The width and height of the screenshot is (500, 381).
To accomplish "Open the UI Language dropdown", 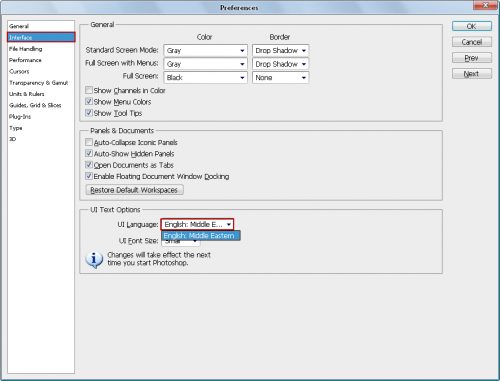I will pyautogui.click(x=197, y=224).
